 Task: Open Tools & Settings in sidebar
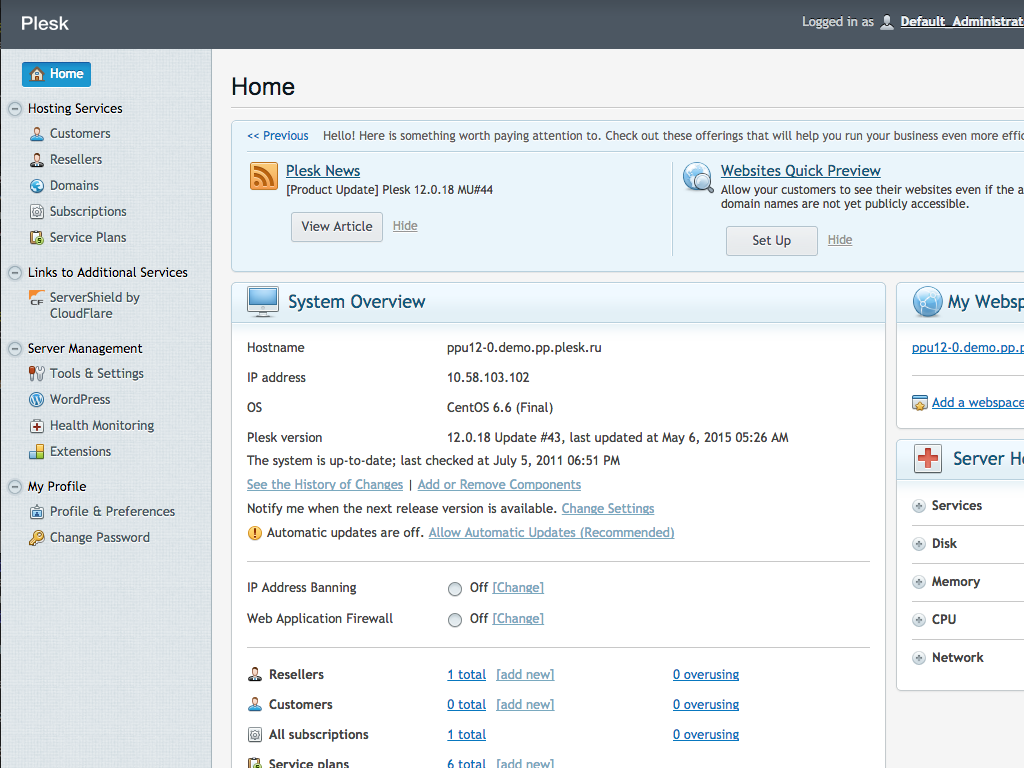pos(96,374)
